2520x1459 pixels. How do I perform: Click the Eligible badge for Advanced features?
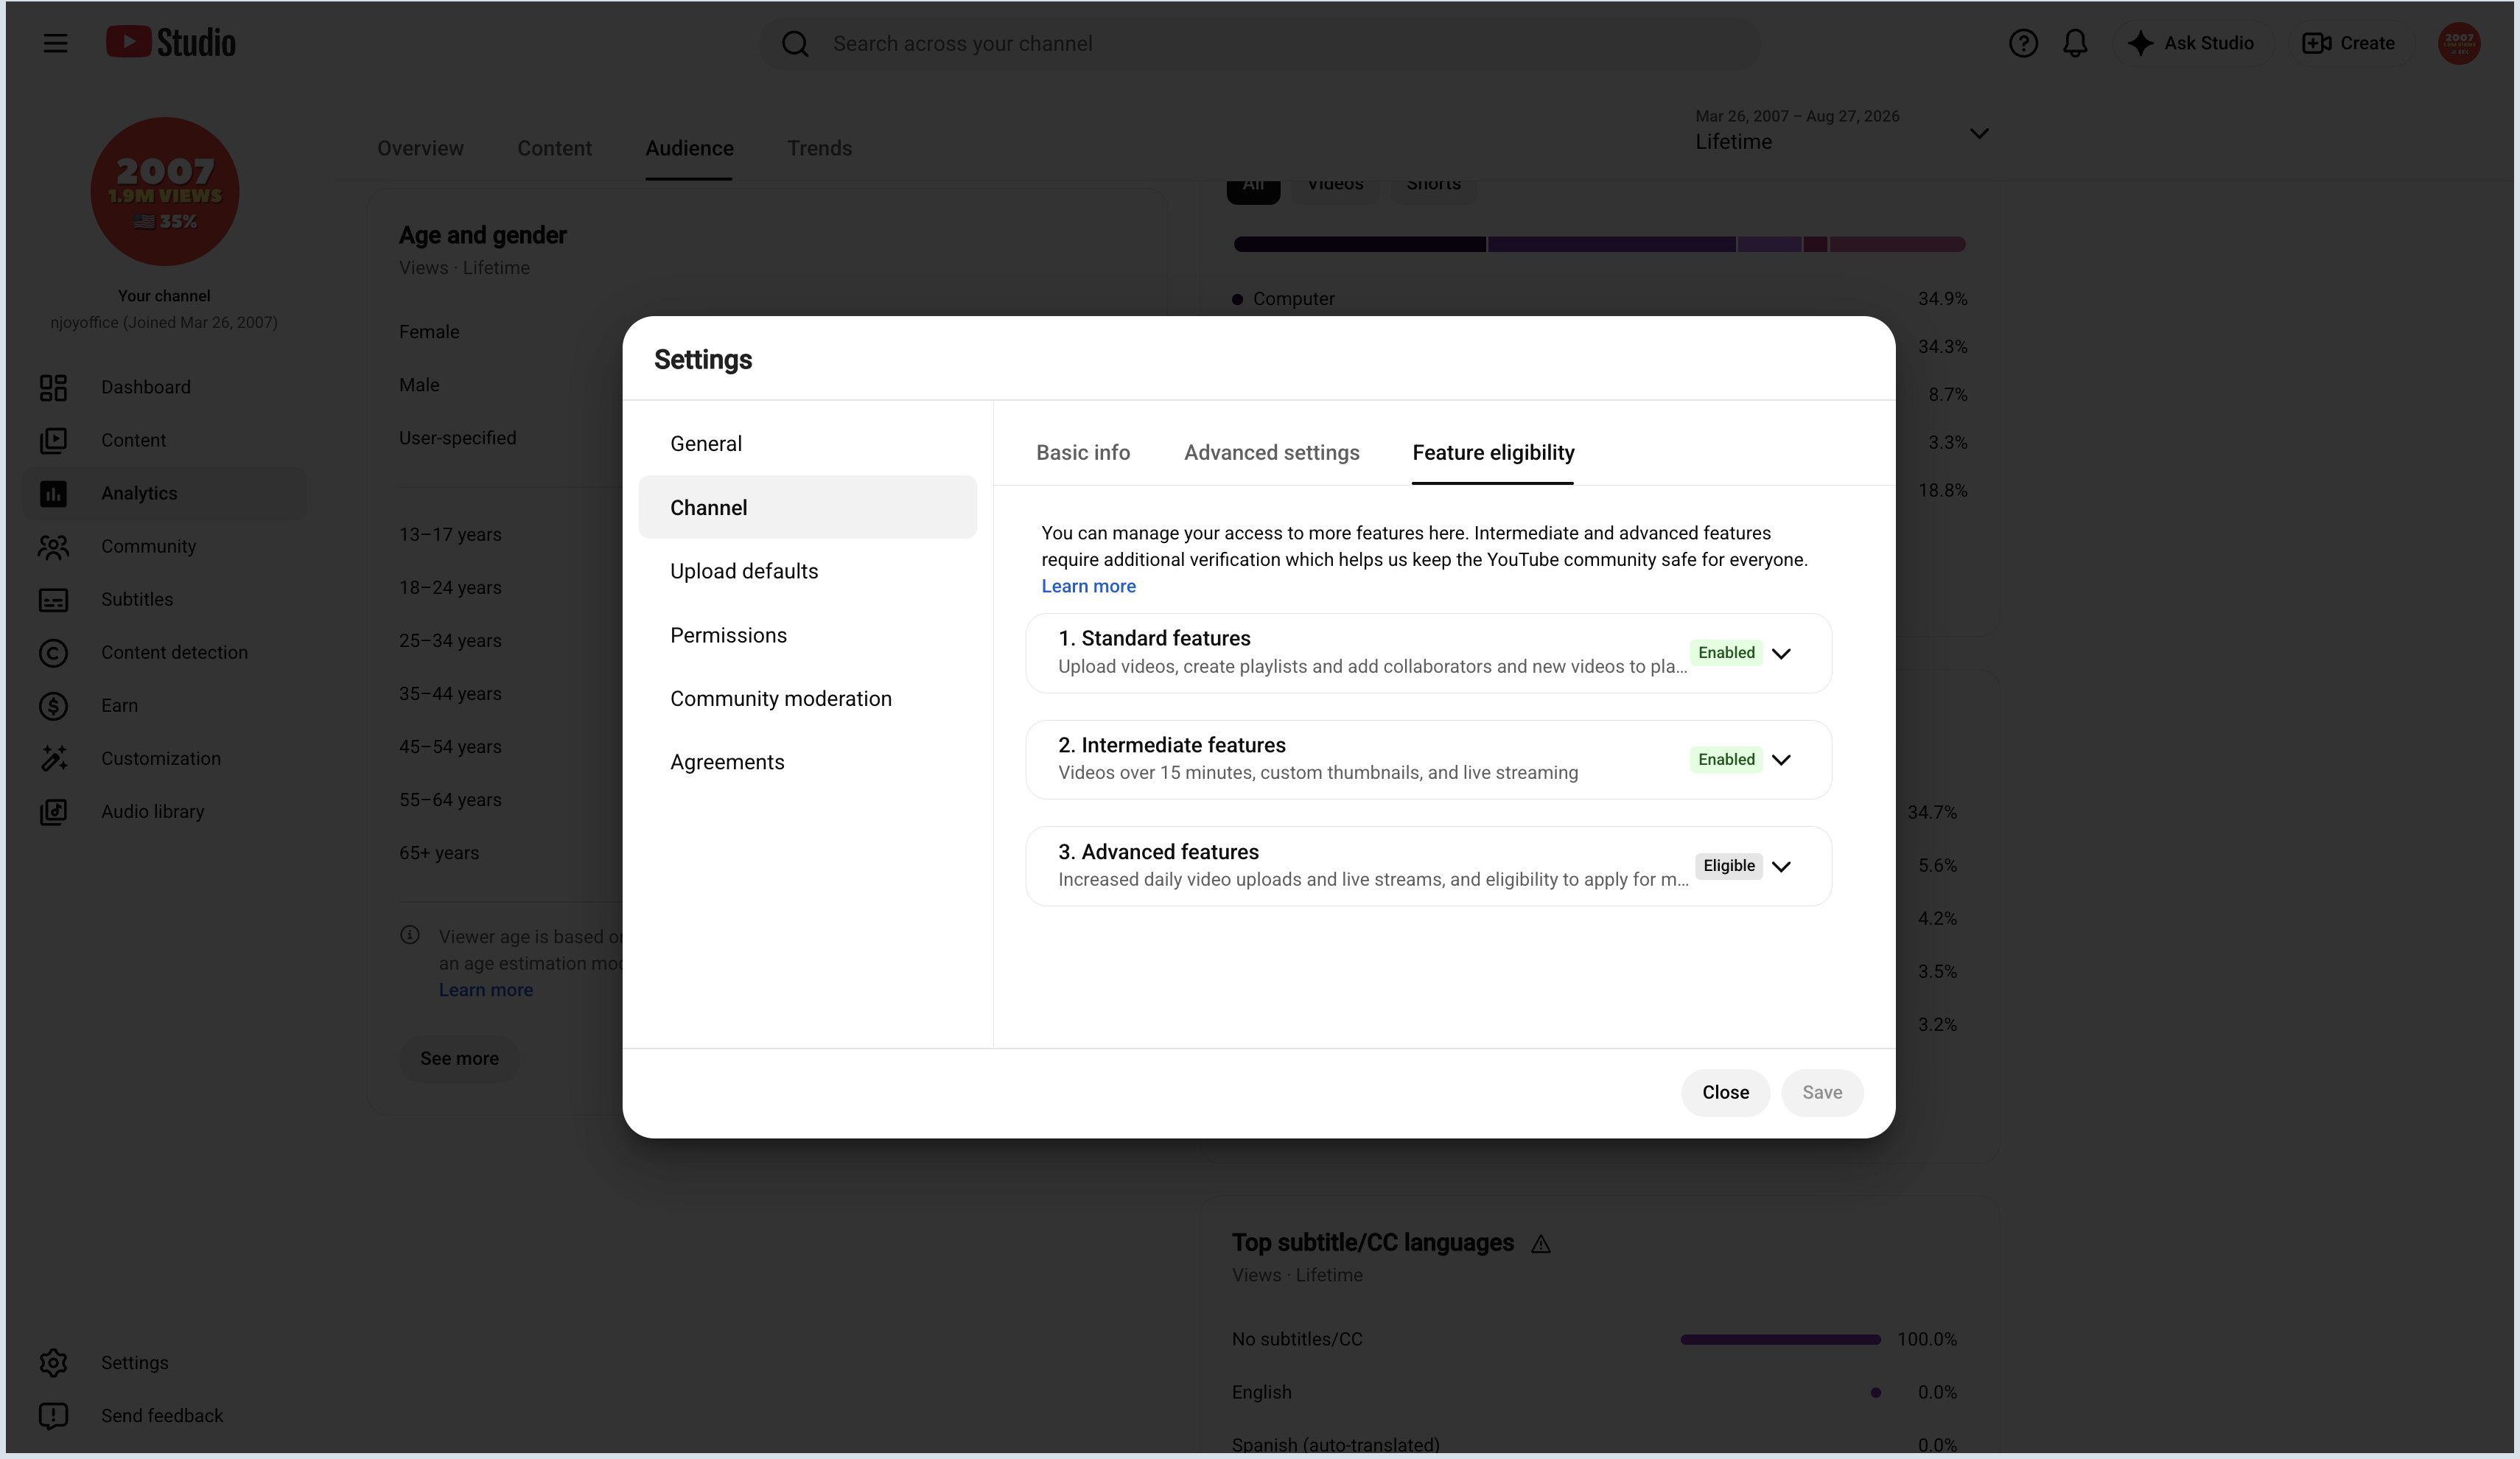1728,866
